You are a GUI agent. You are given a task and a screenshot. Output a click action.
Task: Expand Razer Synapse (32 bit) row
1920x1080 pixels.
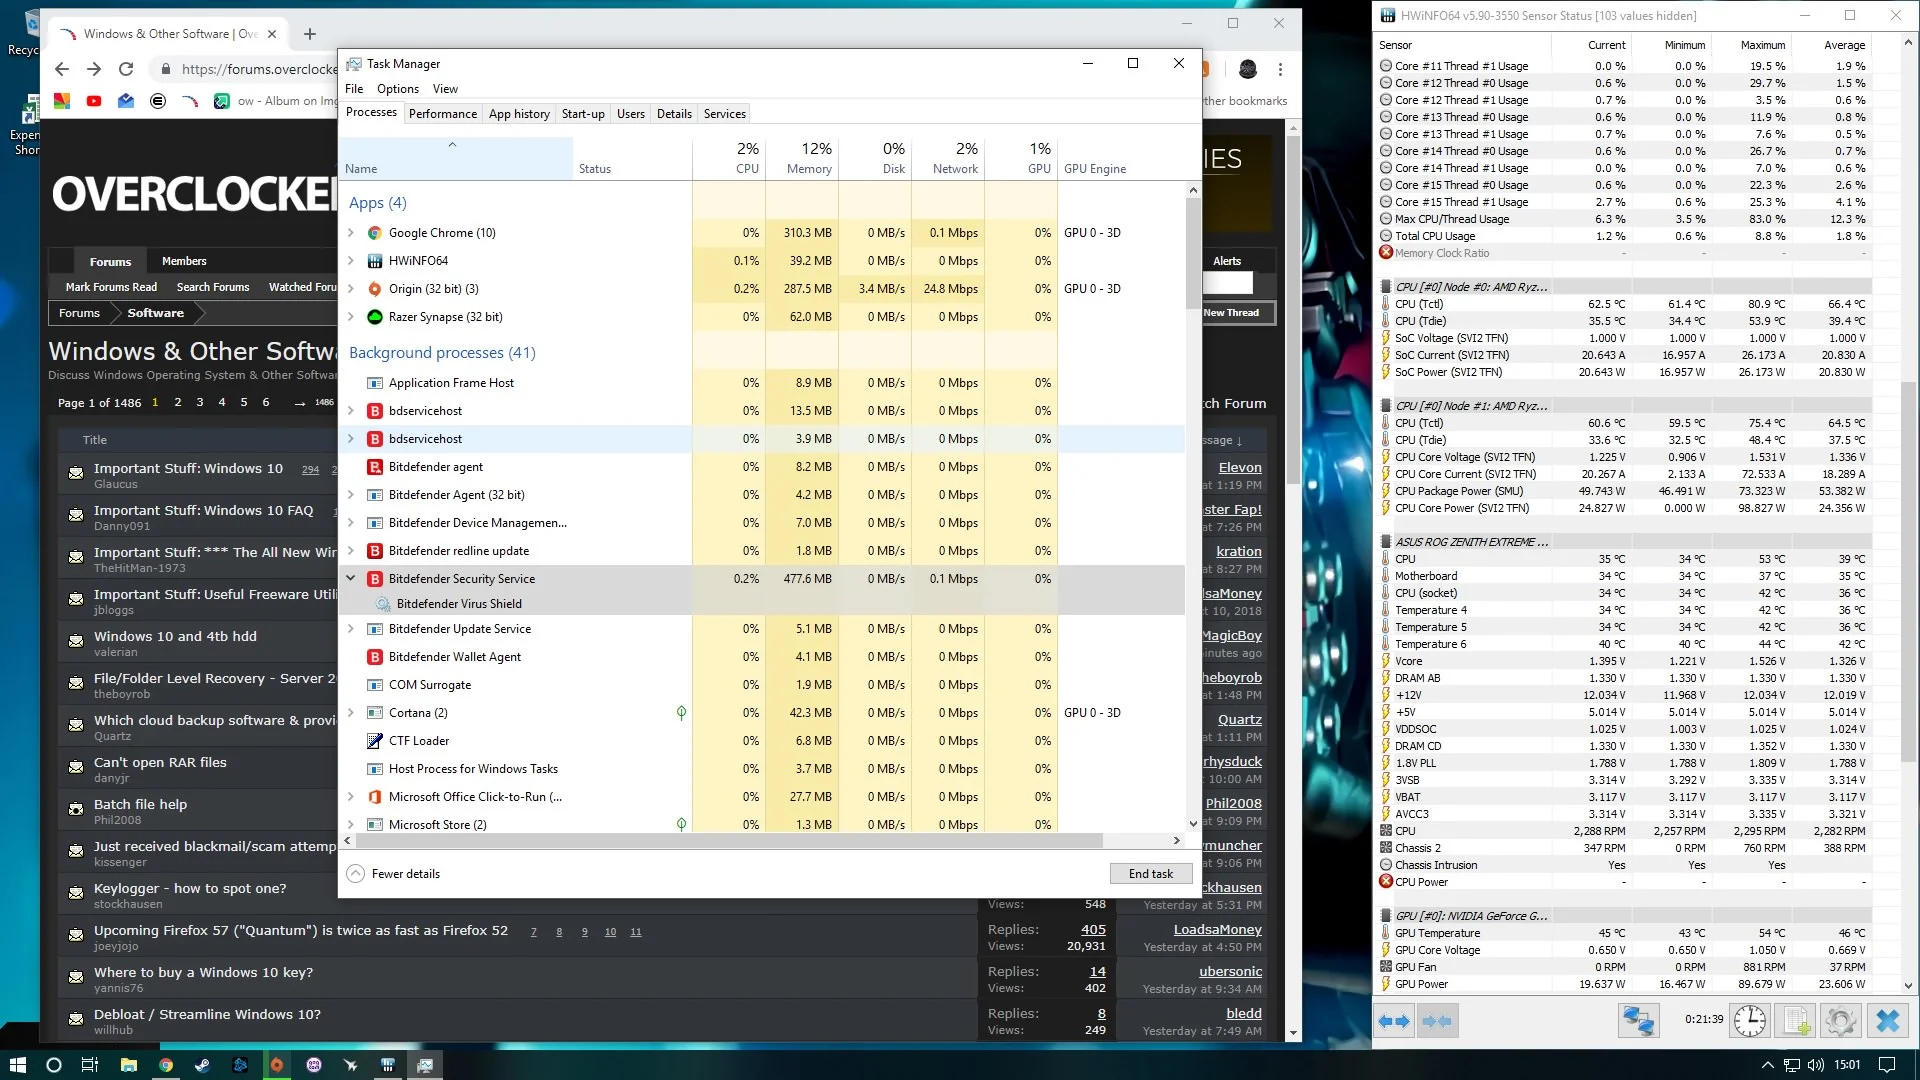point(351,317)
